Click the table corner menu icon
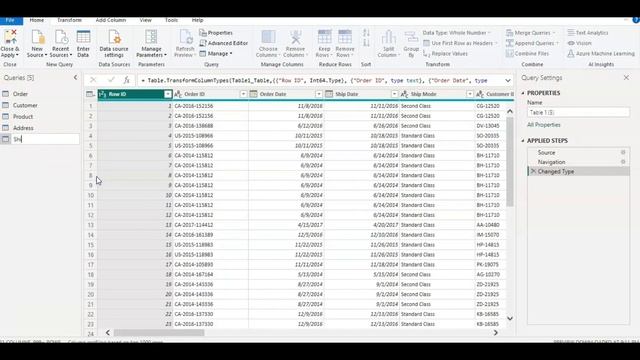 (x=90, y=94)
